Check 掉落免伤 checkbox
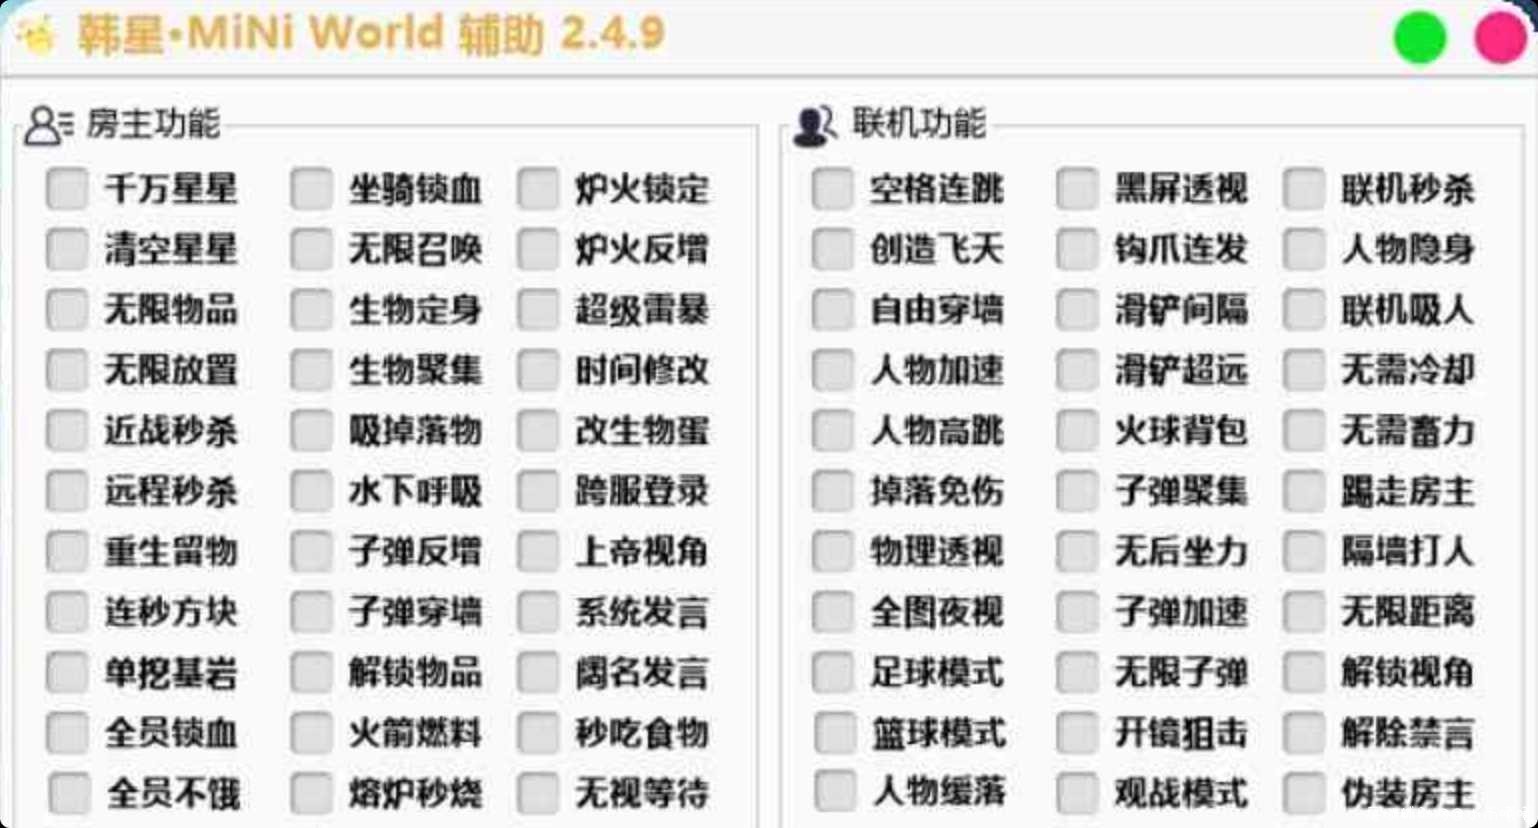Viewport: 1538px width, 828px height. point(833,491)
